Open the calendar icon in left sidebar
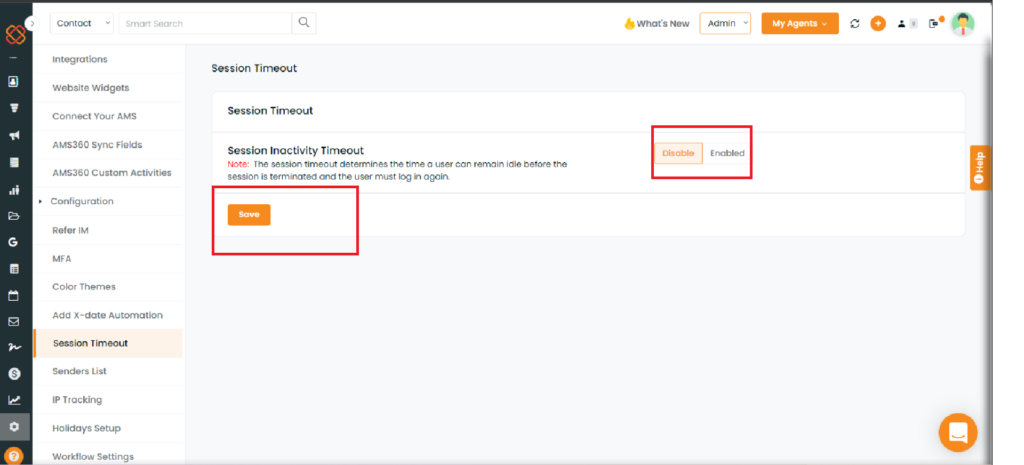This screenshot has height=465, width=1024. tap(14, 295)
